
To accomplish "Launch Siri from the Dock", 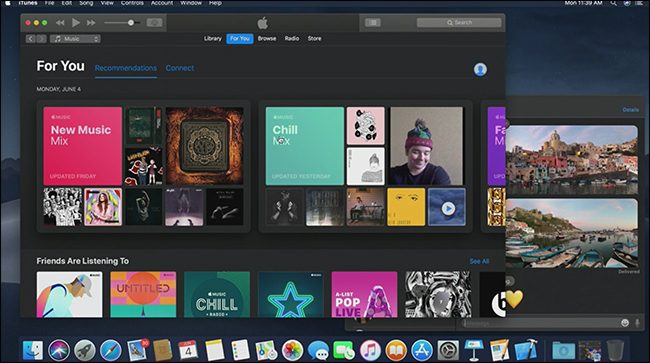I will click(x=59, y=350).
